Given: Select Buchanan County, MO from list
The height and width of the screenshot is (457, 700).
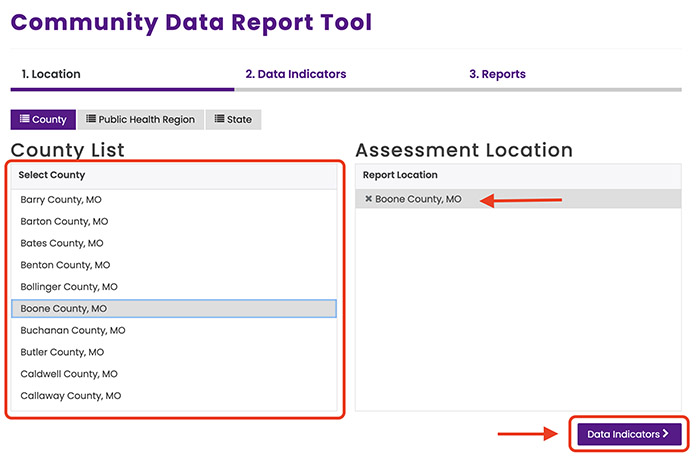Looking at the screenshot, I should [x=174, y=331].
